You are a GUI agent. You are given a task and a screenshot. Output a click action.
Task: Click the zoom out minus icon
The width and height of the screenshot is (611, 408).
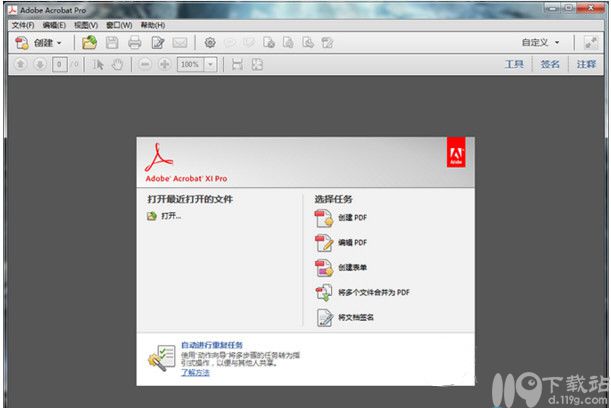pyautogui.click(x=145, y=64)
